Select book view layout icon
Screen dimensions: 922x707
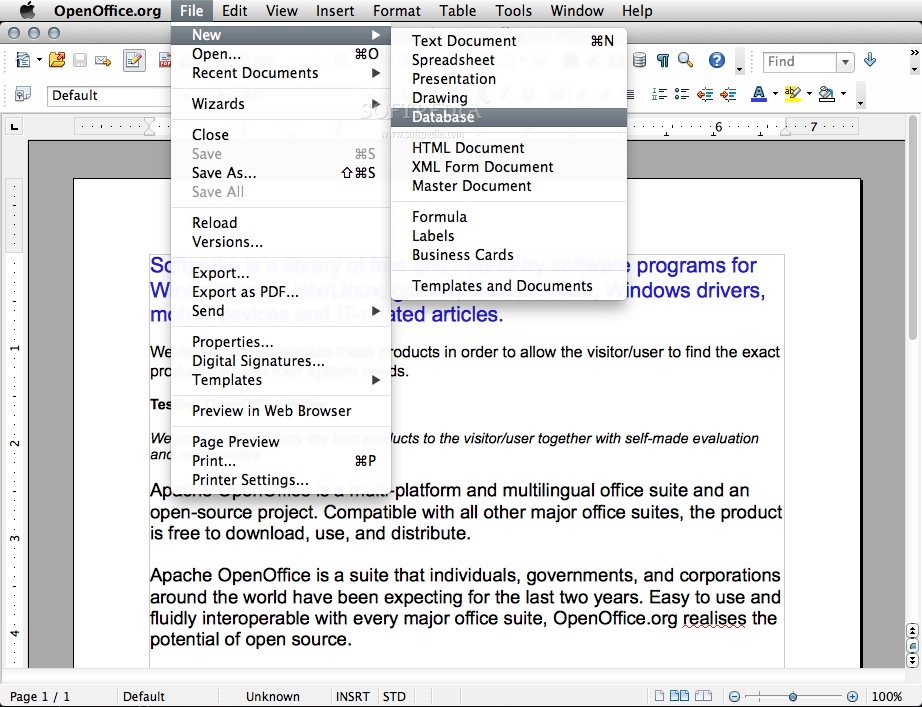coord(703,696)
